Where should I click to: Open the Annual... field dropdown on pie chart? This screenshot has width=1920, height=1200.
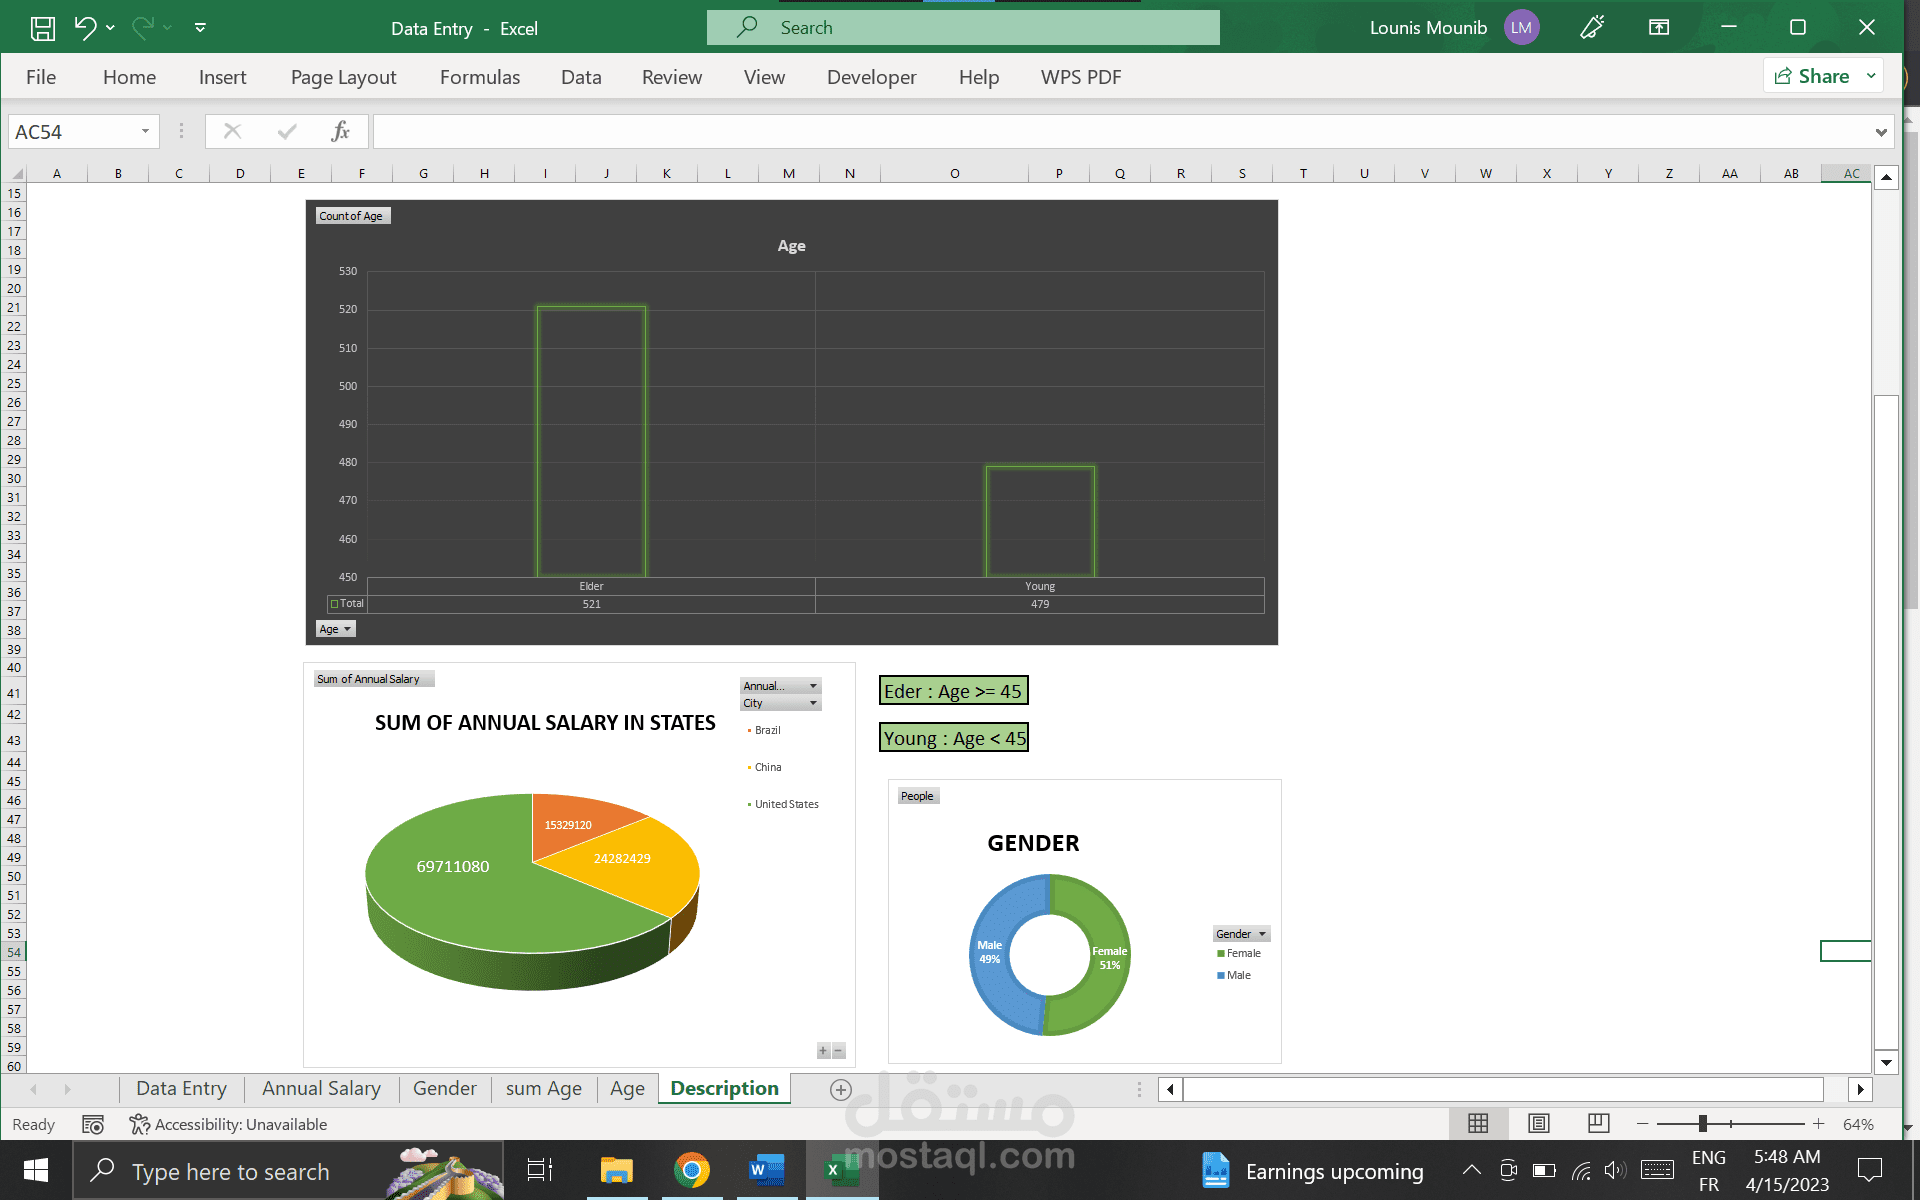[x=780, y=686]
